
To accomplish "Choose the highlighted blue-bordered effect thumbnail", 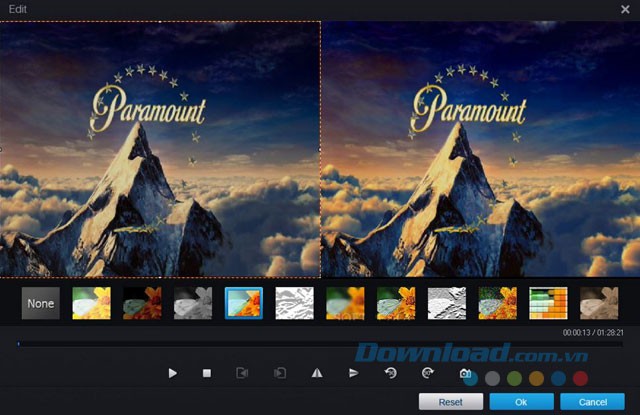I will click(x=244, y=303).
